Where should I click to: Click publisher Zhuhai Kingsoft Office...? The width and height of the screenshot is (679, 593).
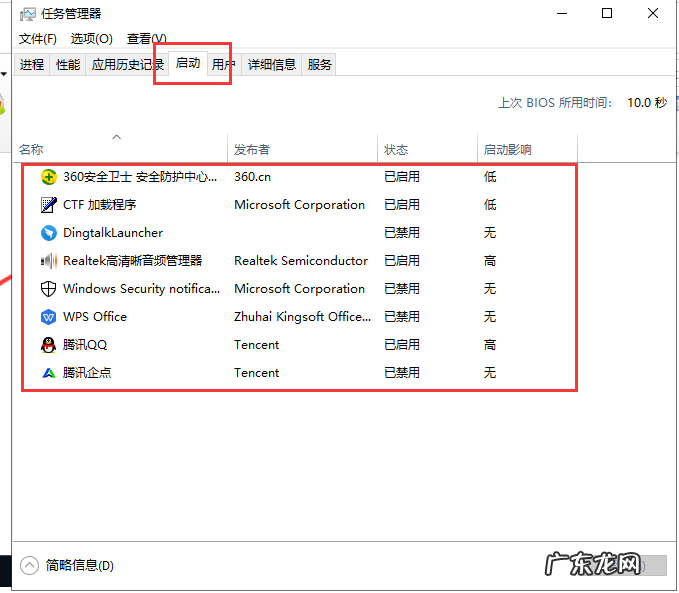(302, 317)
